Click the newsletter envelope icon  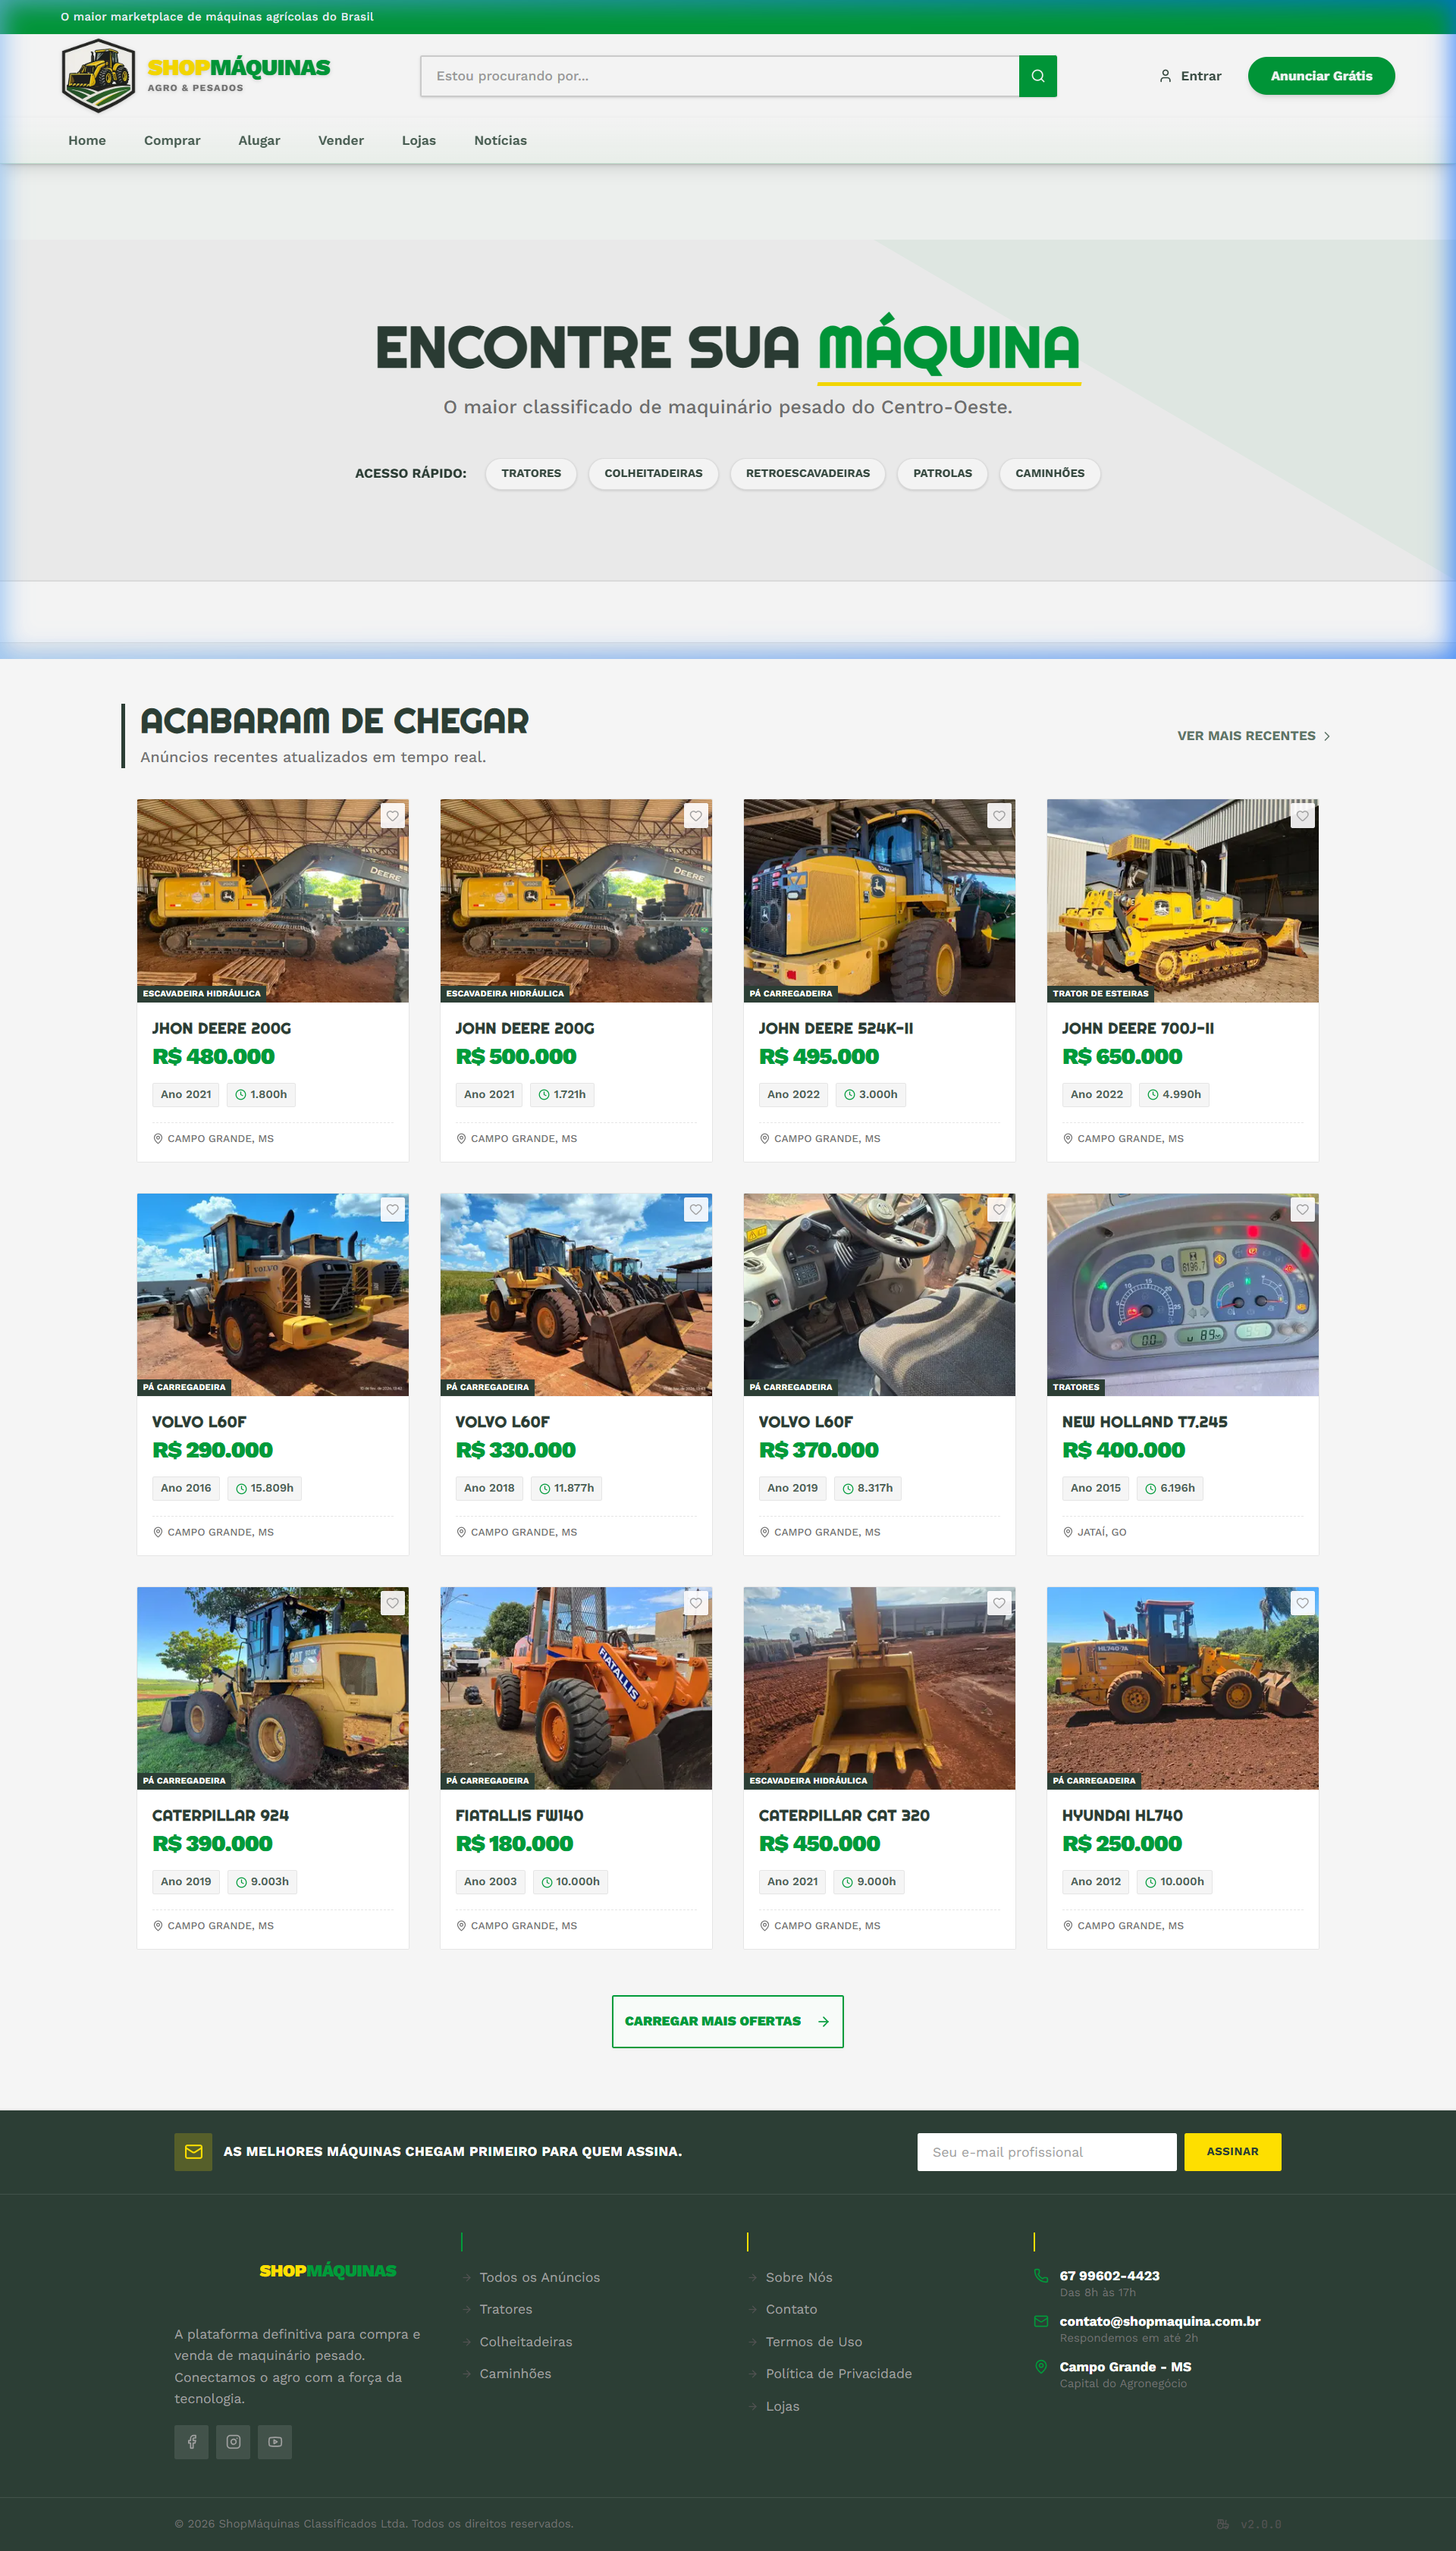(x=194, y=2152)
